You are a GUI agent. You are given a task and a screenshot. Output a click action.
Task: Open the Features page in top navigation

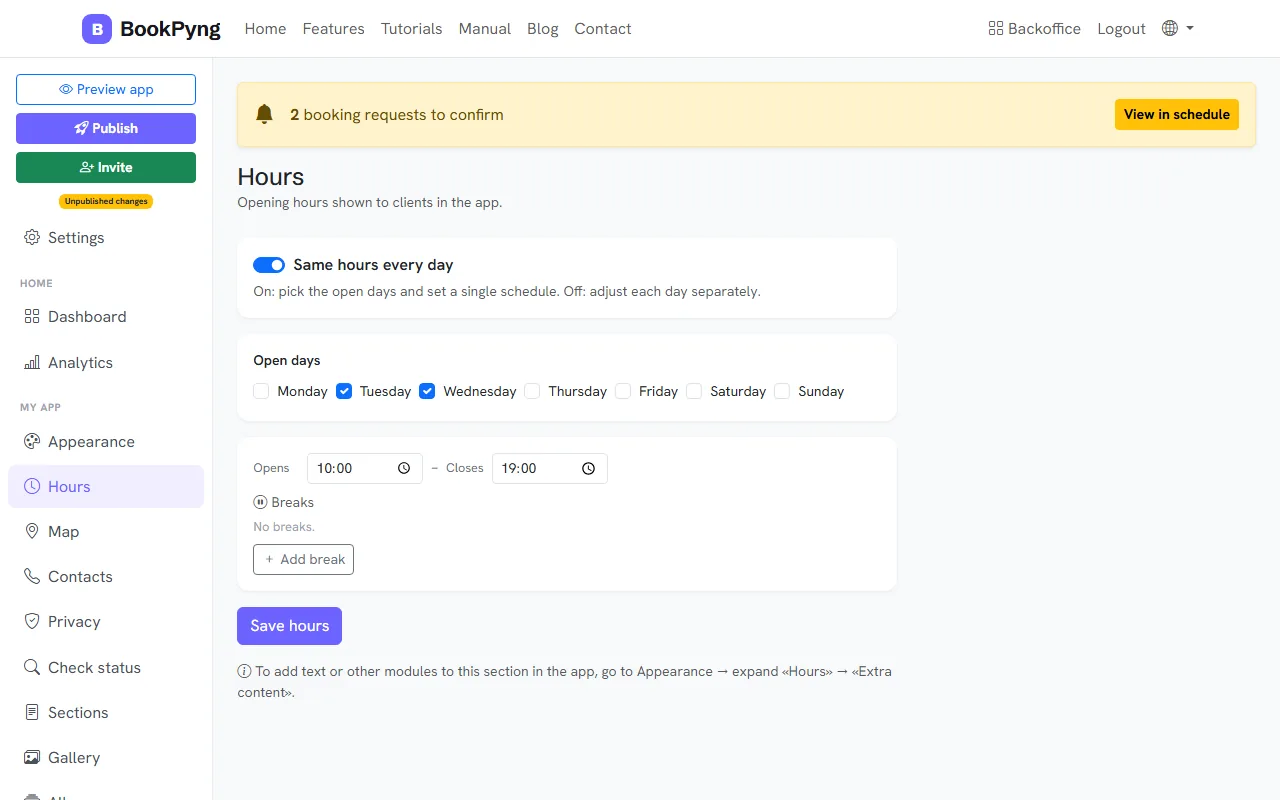[333, 29]
